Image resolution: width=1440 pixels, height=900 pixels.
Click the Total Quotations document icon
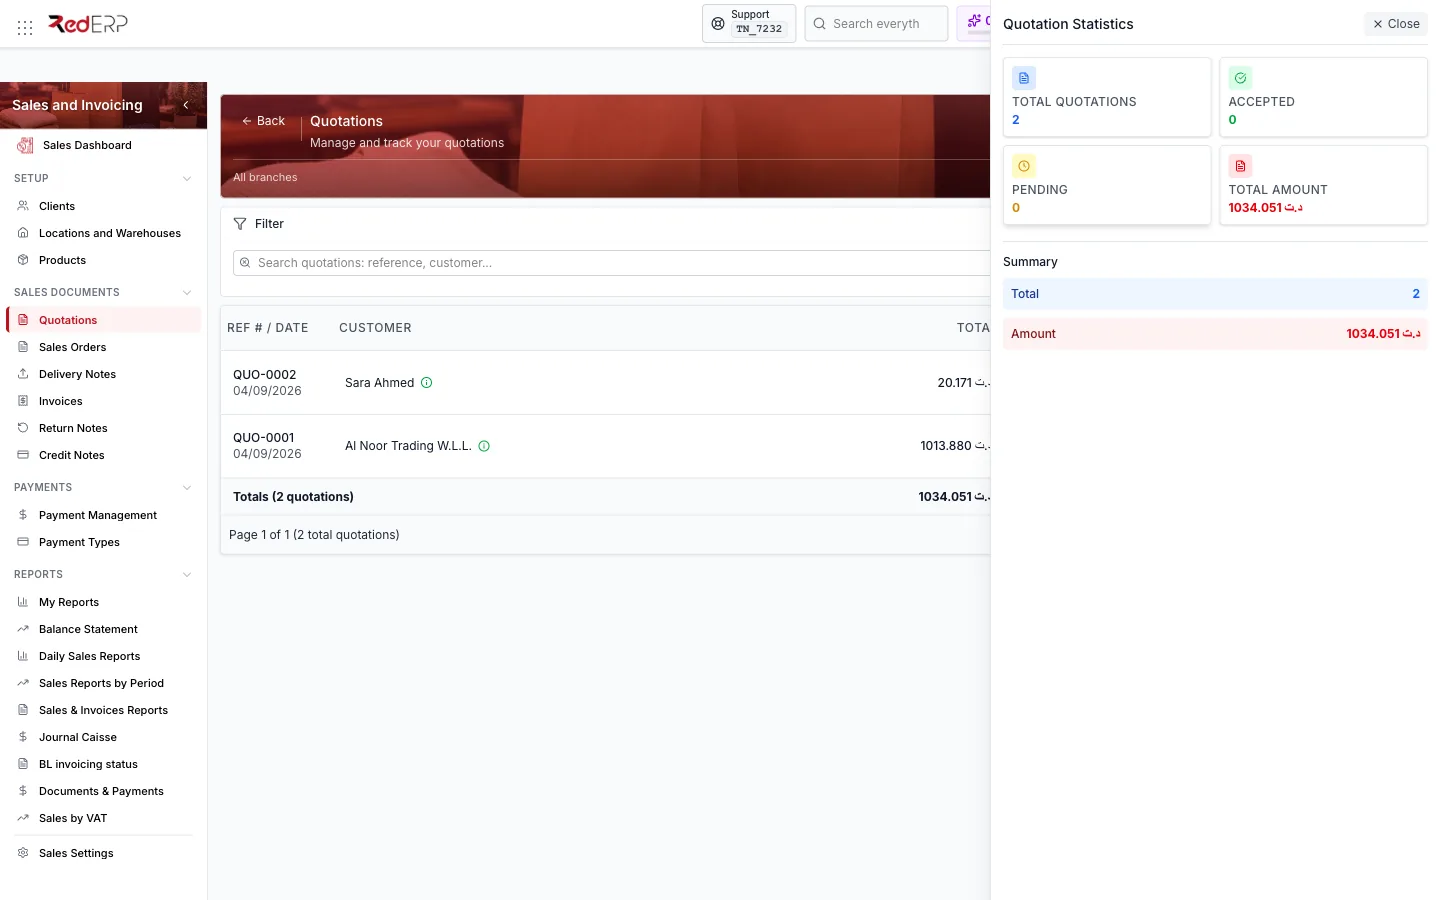(1024, 78)
